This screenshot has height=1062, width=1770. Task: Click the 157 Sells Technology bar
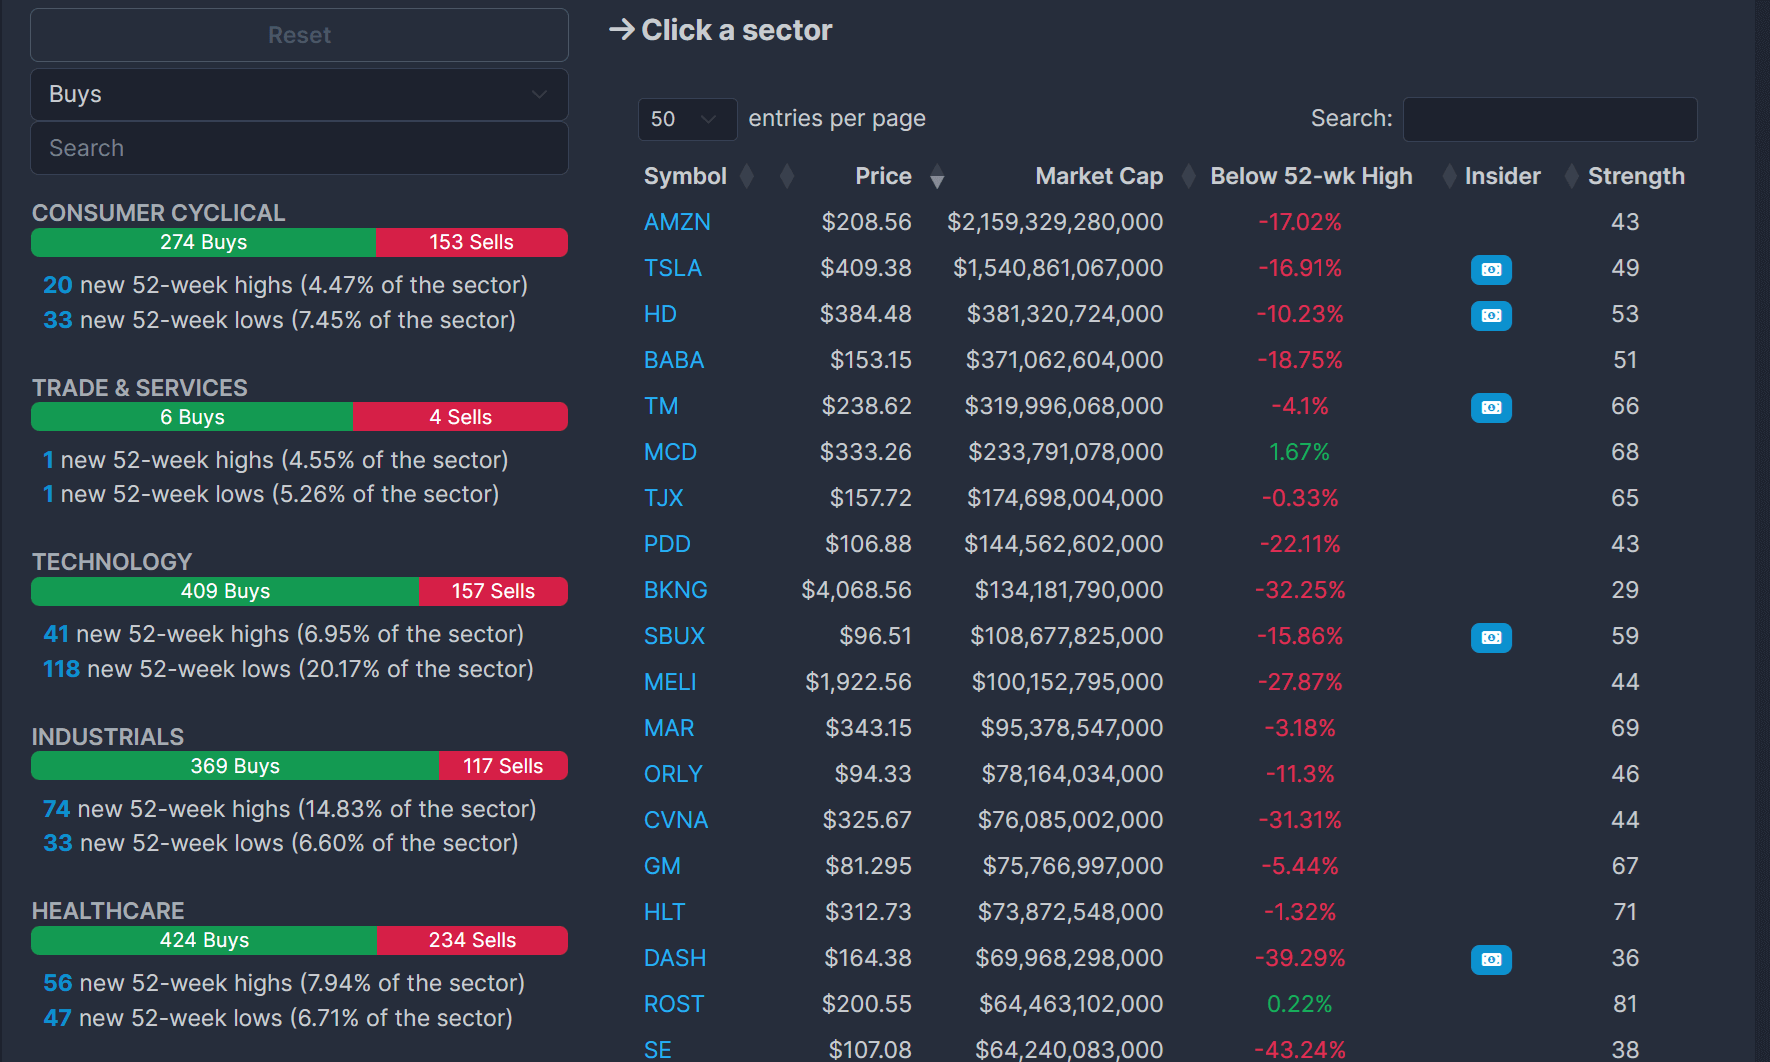point(493,591)
